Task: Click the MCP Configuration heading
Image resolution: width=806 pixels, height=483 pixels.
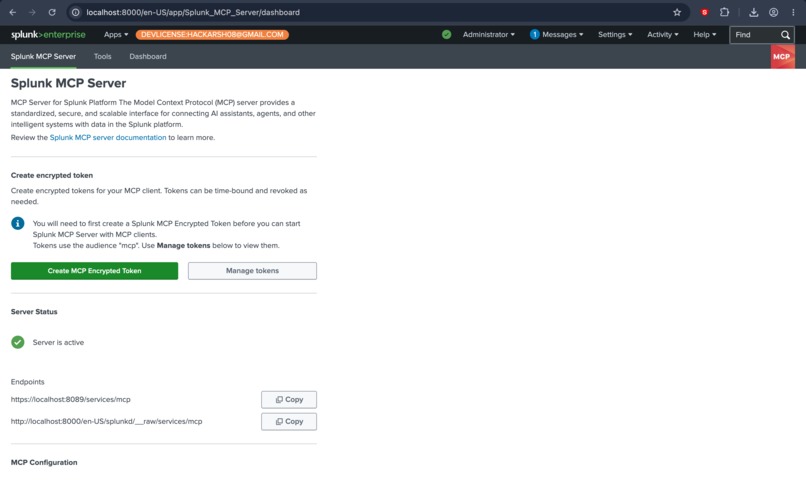Action: pos(44,462)
